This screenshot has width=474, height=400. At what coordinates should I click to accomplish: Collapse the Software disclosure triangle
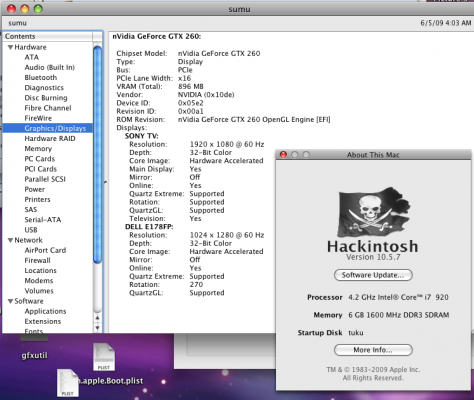click(10, 301)
